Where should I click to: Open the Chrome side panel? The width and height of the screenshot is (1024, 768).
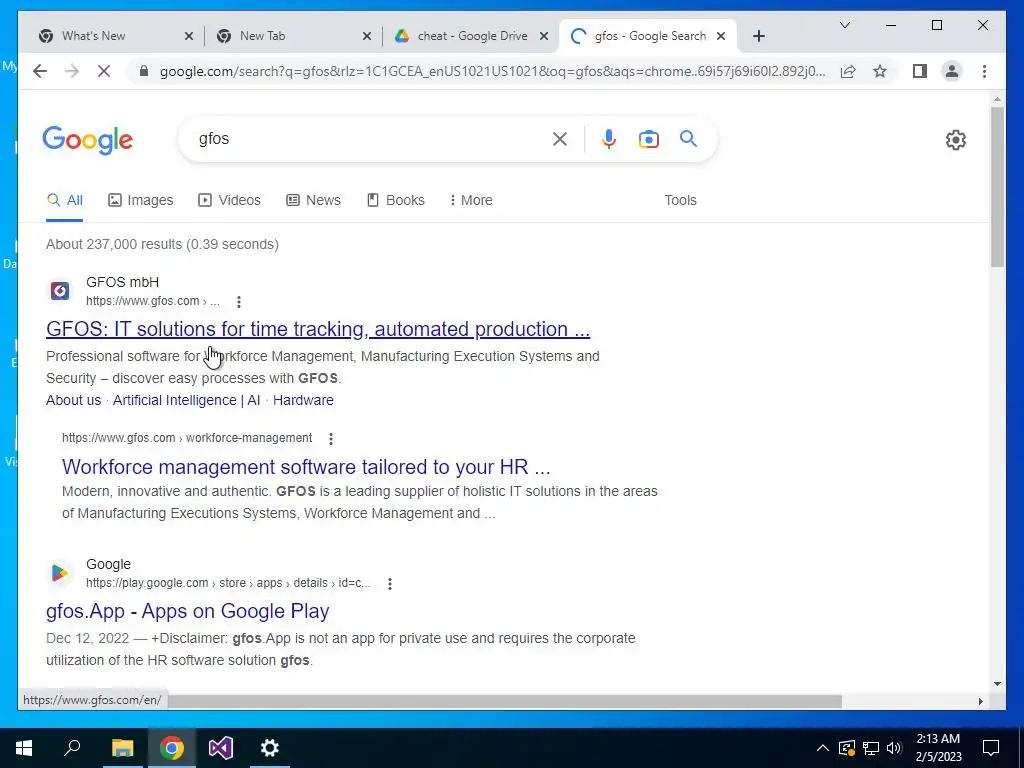[920, 71]
